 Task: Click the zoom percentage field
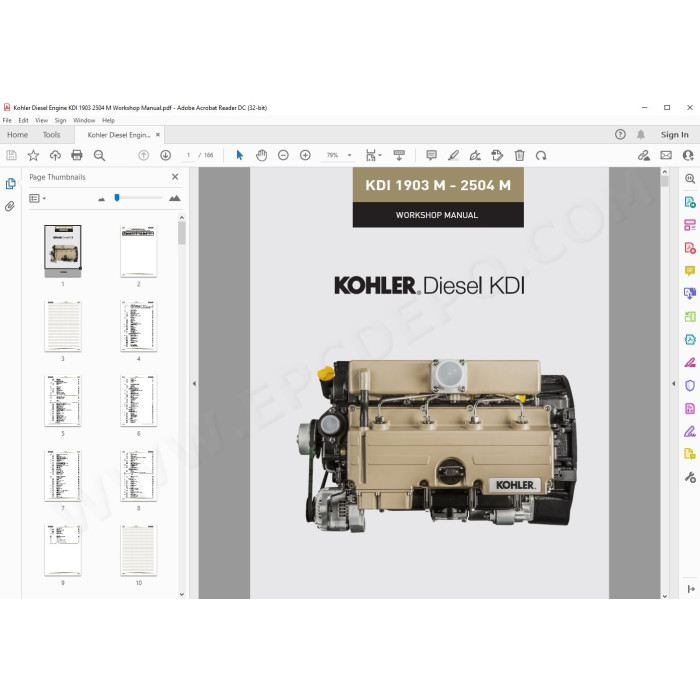332,155
